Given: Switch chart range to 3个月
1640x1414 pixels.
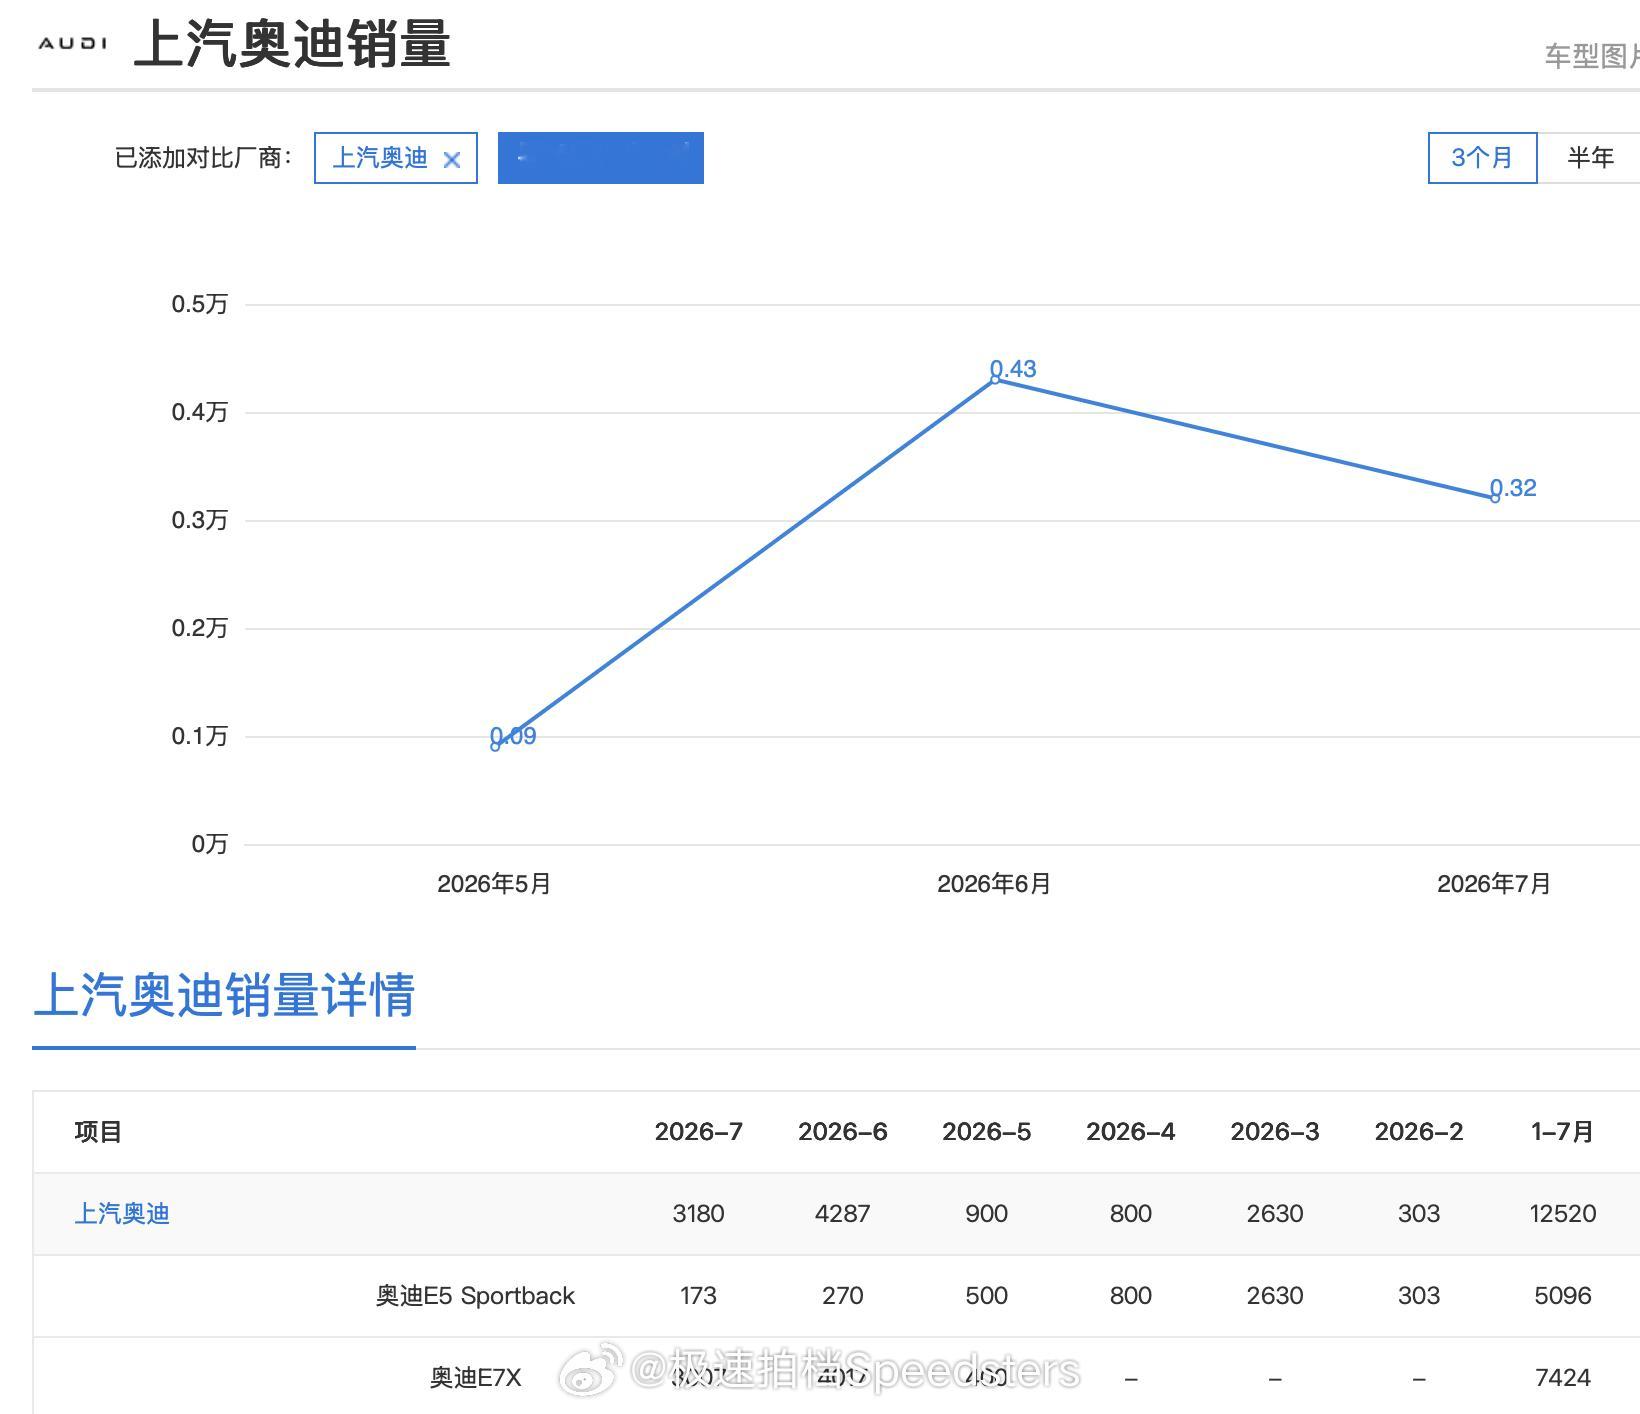Looking at the screenshot, I should point(1482,158).
